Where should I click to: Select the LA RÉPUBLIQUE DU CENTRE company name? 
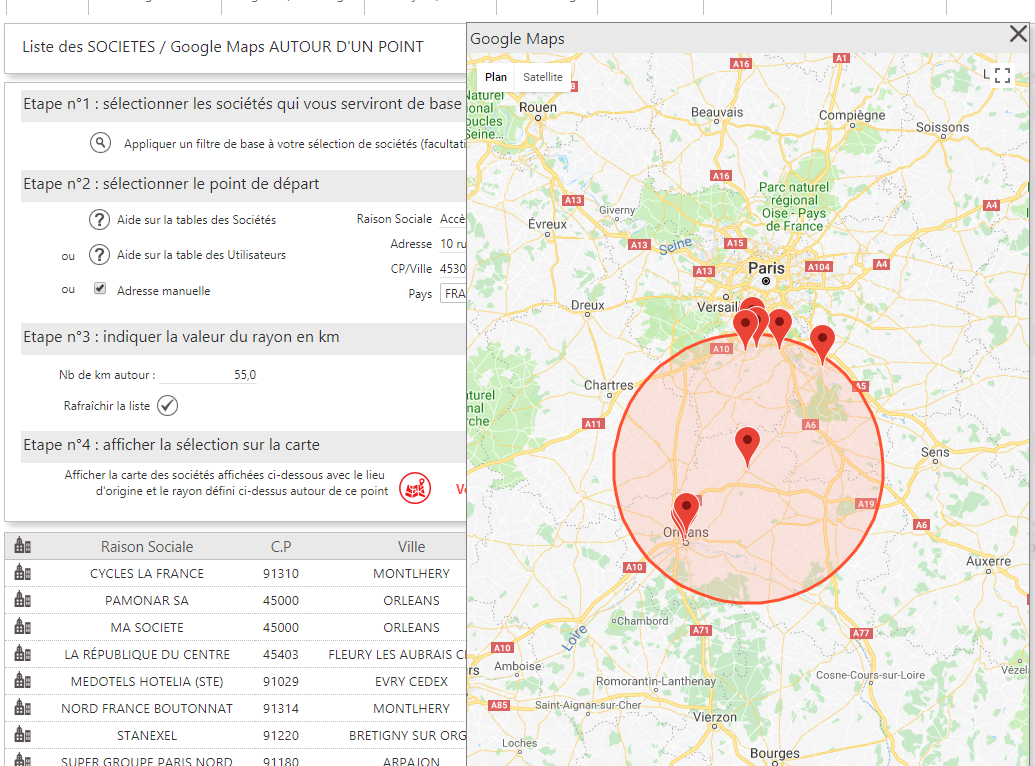[147, 655]
